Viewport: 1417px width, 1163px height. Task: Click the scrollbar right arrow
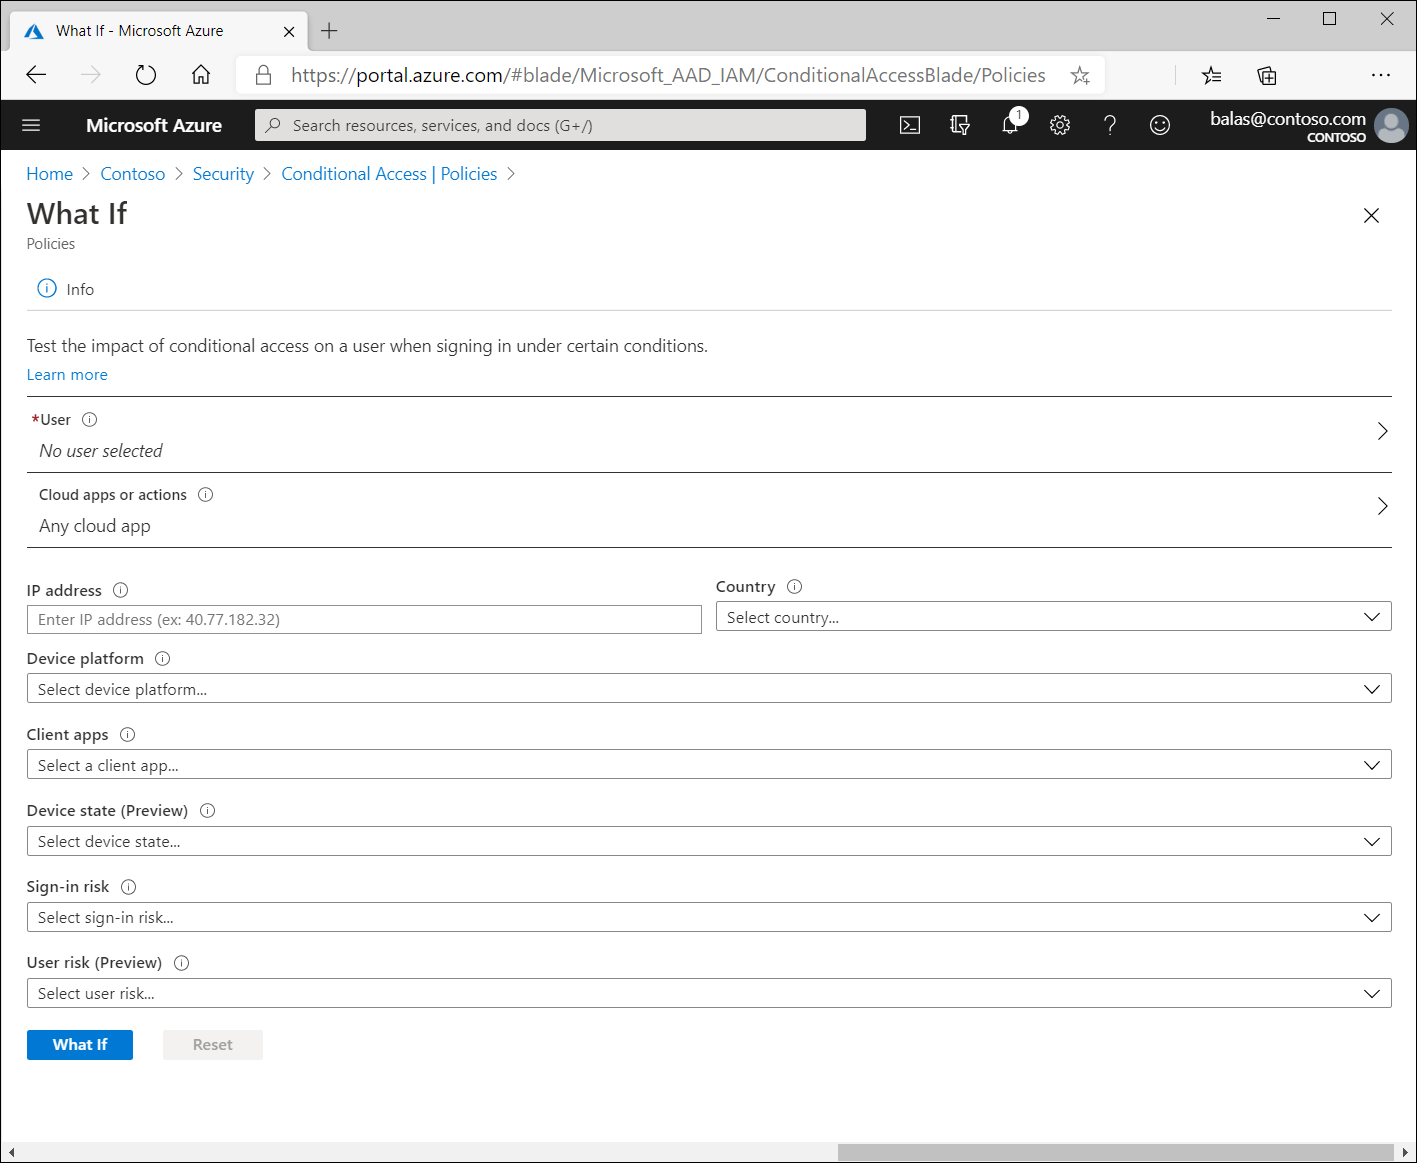pyautogui.click(x=1405, y=1153)
